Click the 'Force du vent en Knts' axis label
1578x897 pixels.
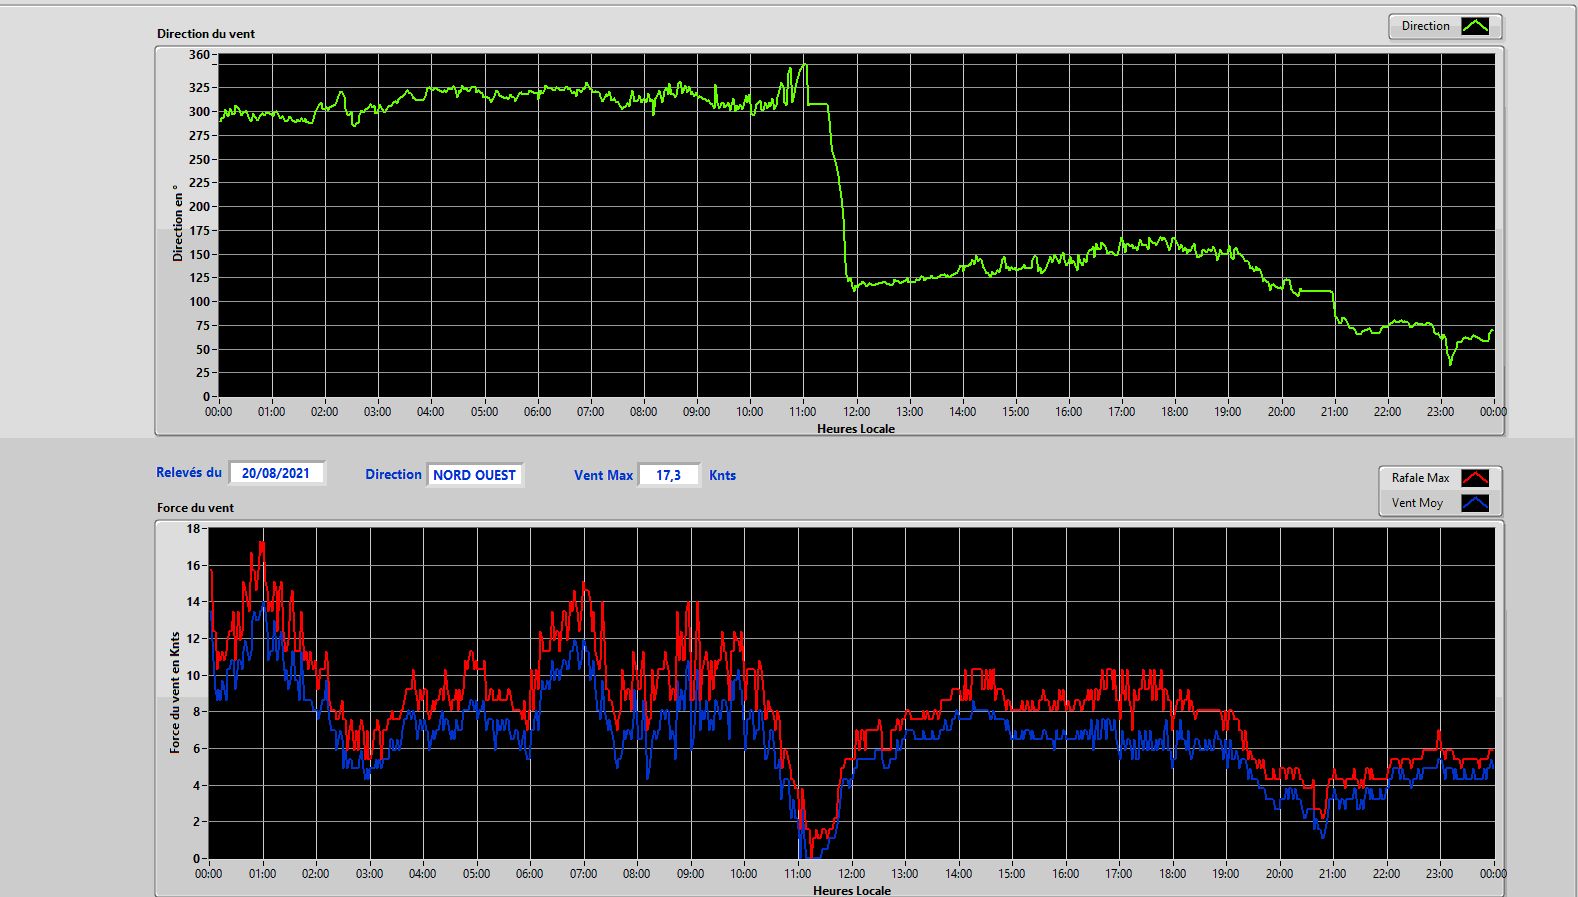[x=175, y=692]
